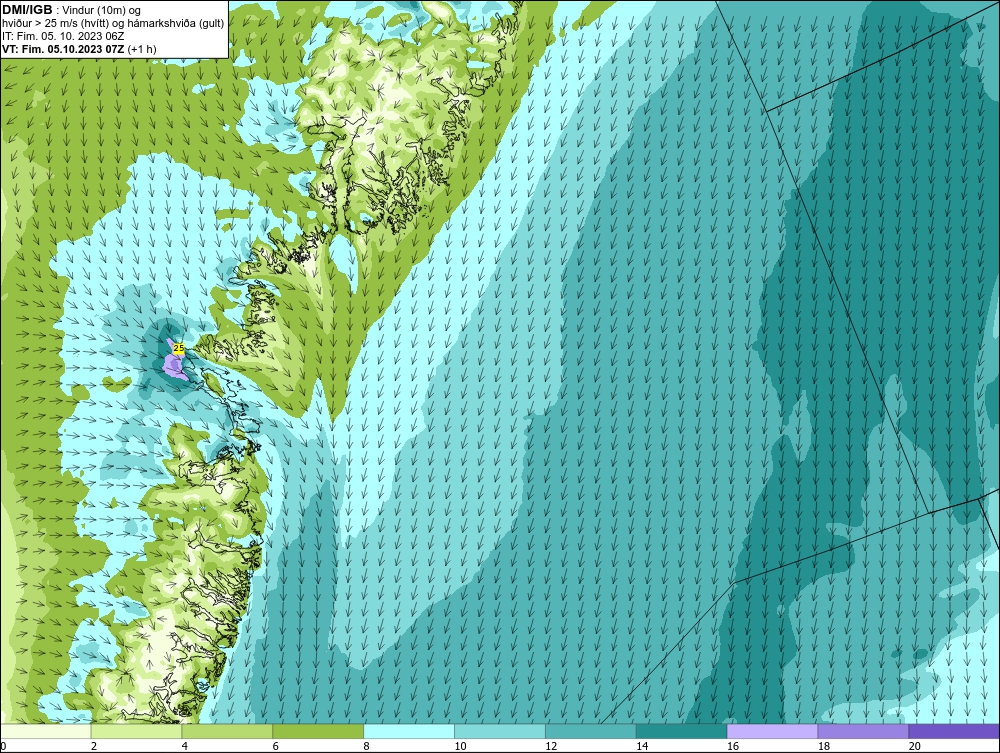Image resolution: width=1000 pixels, height=753 pixels.
Task: Select the 18–20 m/s purple swatch
Action: click(864, 731)
